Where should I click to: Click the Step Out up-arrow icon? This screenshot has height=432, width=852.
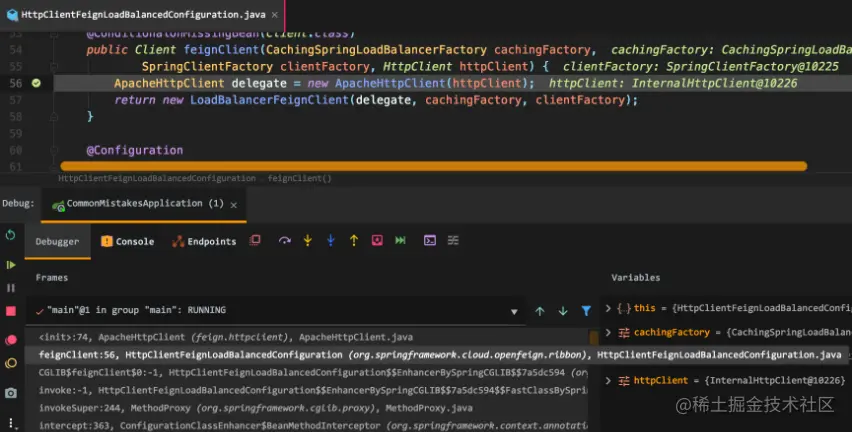coord(354,240)
